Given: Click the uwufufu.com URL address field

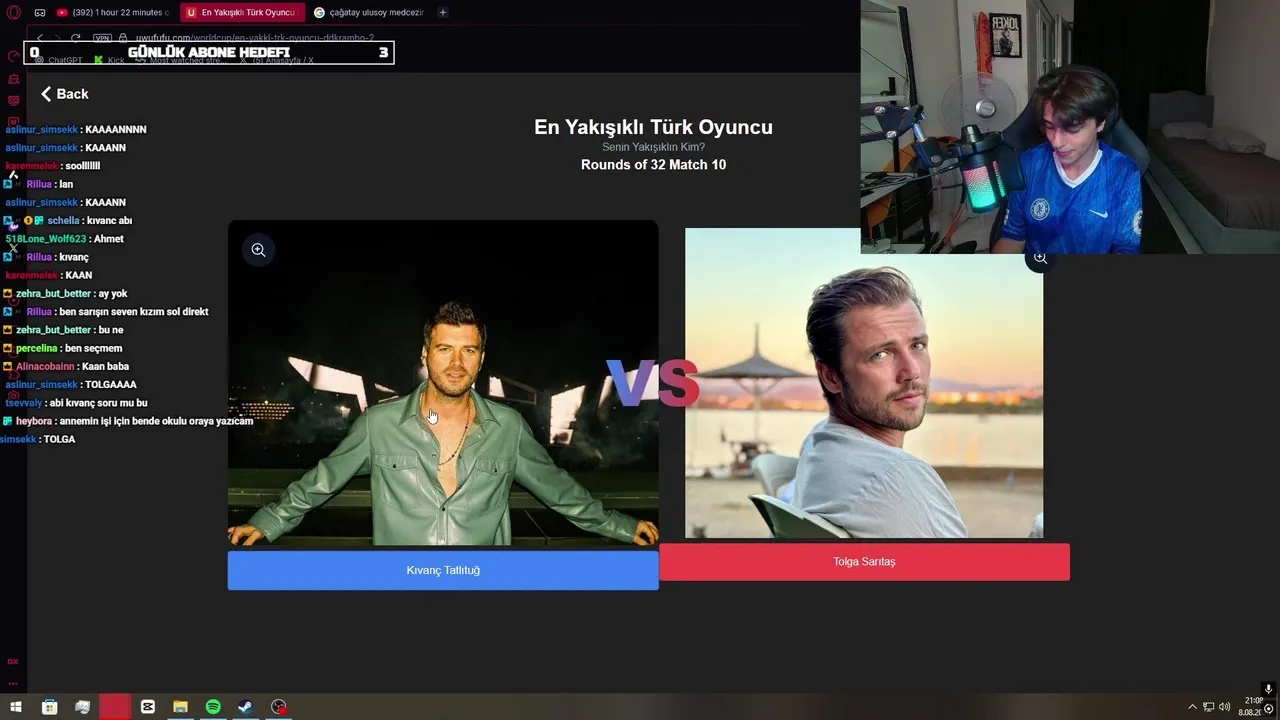Looking at the screenshot, I should point(255,38).
